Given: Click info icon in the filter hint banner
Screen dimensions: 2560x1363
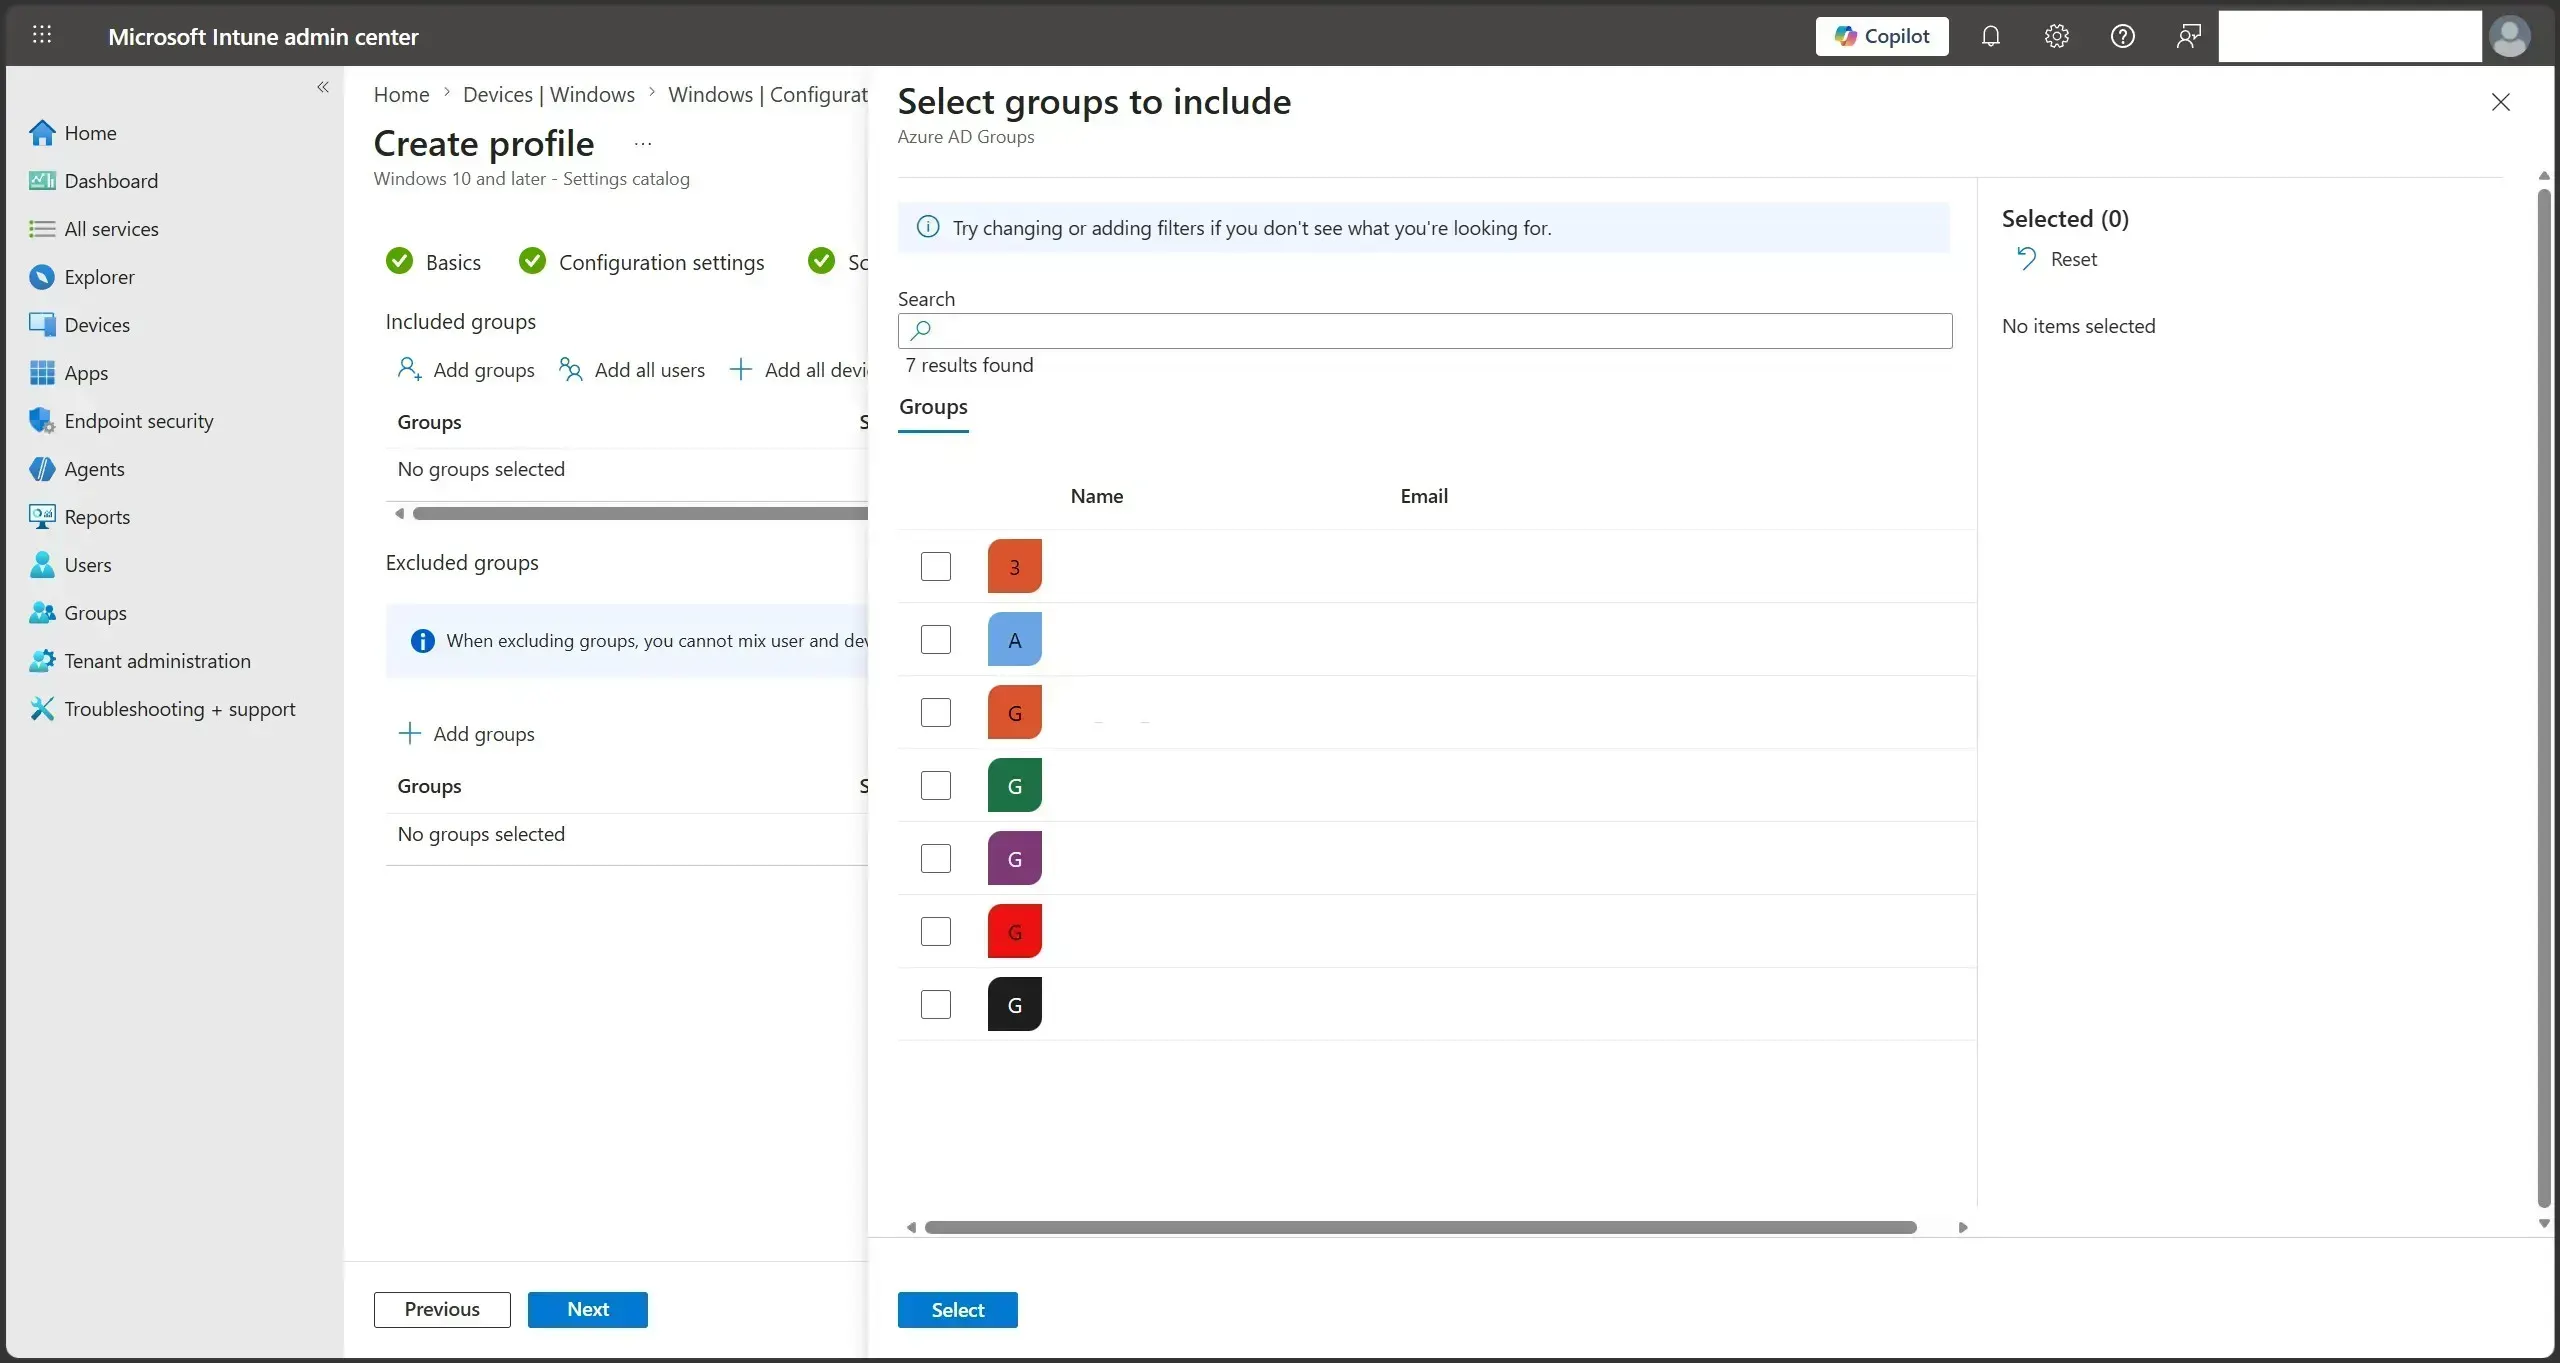Looking at the screenshot, I should coord(928,227).
